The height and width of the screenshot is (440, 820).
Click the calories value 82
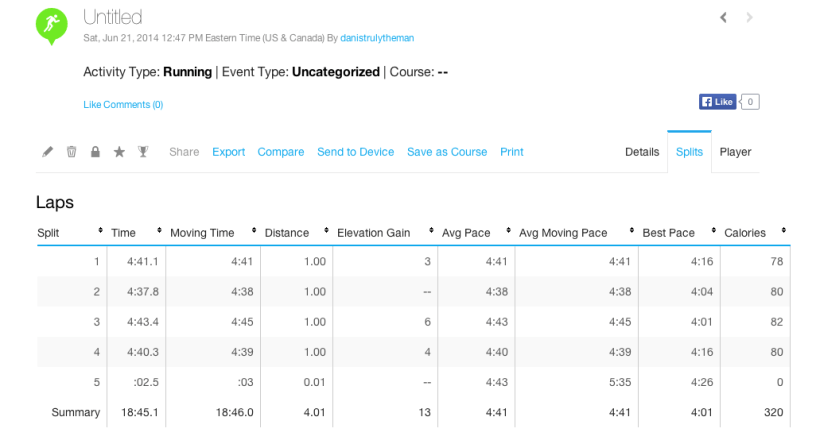coord(777,322)
